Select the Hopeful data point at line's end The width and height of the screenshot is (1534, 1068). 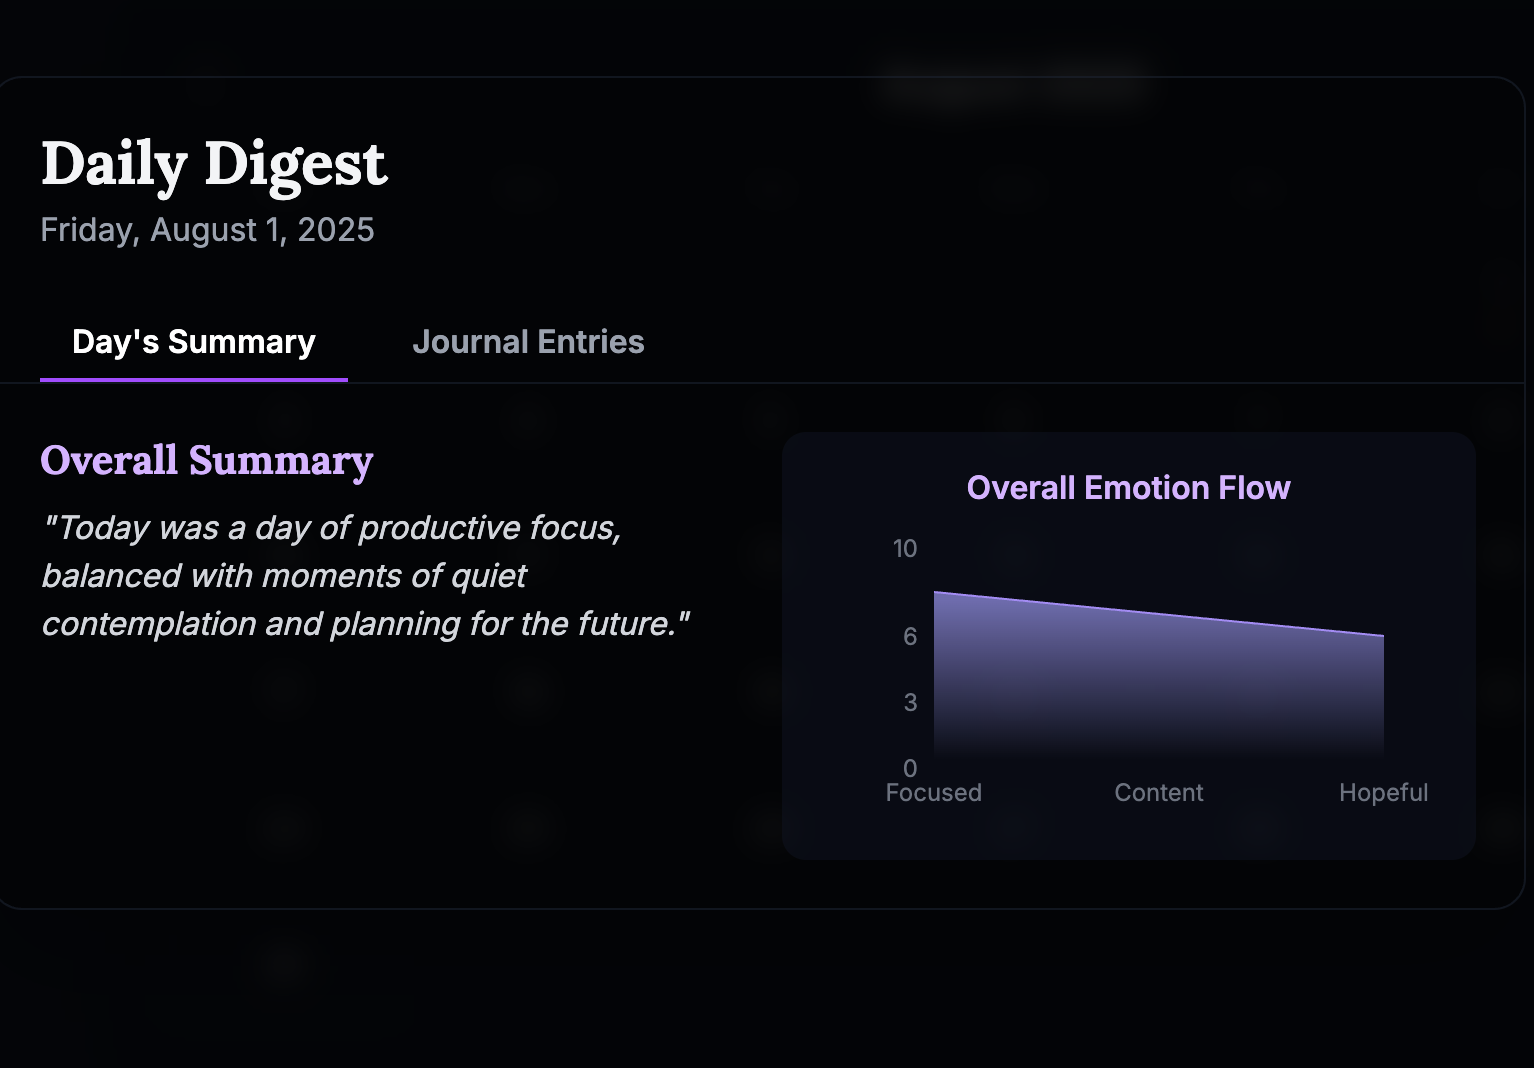pyautogui.click(x=1384, y=636)
